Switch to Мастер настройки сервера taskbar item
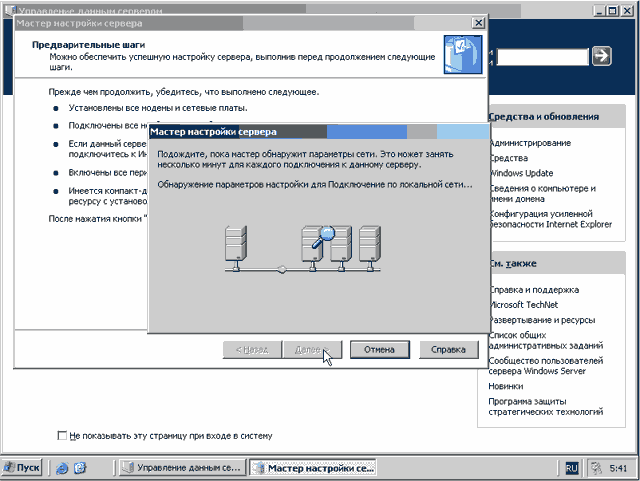Screen dimensions: 640x481 tap(313, 468)
